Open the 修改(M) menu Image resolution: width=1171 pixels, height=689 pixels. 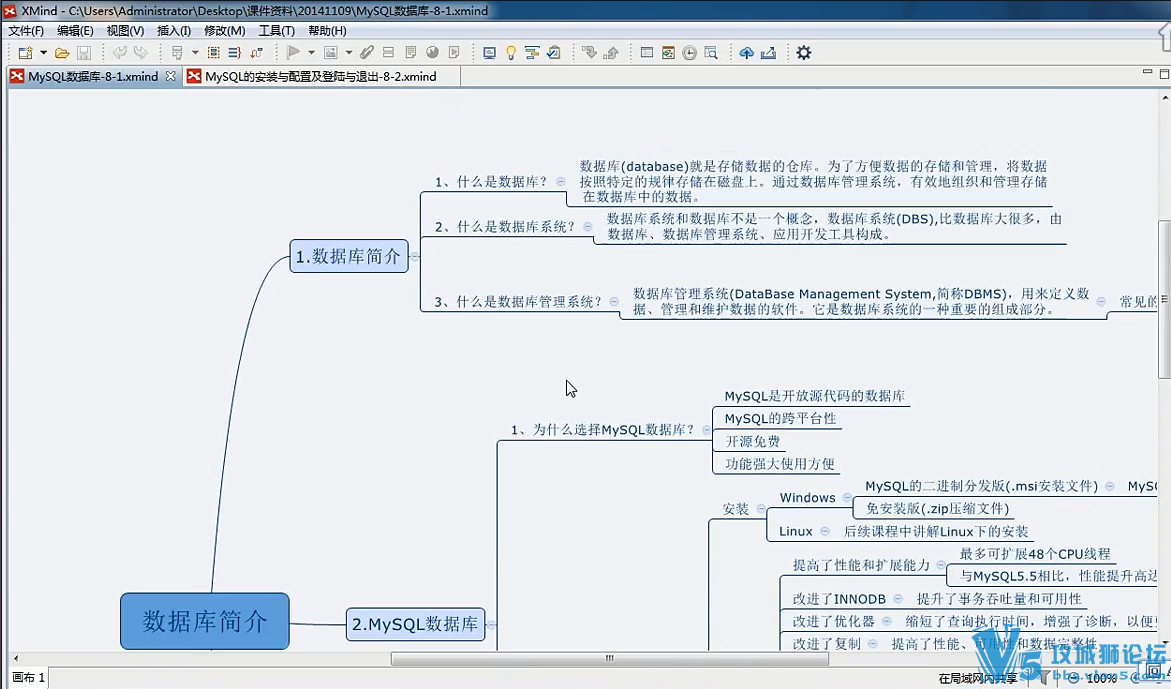(x=224, y=31)
